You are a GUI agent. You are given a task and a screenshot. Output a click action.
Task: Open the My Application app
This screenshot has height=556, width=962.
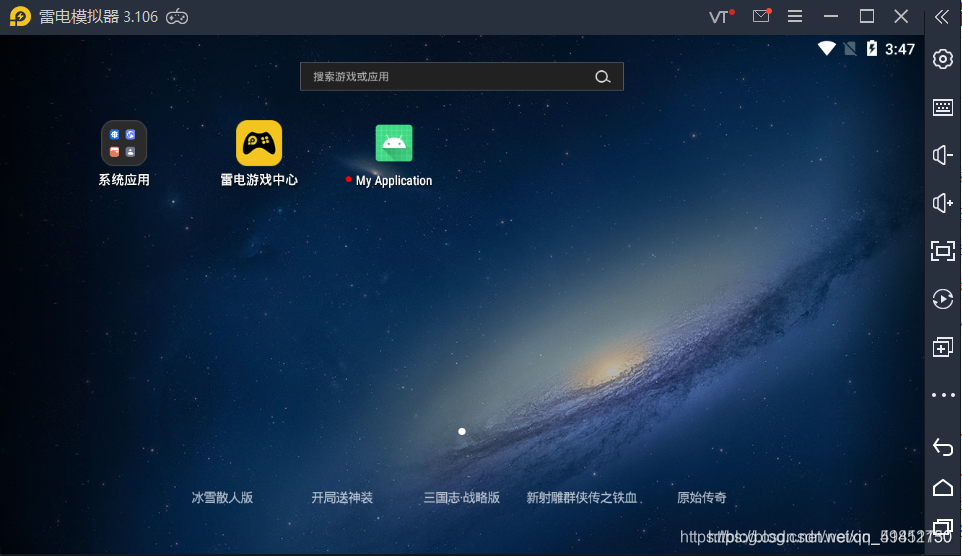(x=394, y=143)
